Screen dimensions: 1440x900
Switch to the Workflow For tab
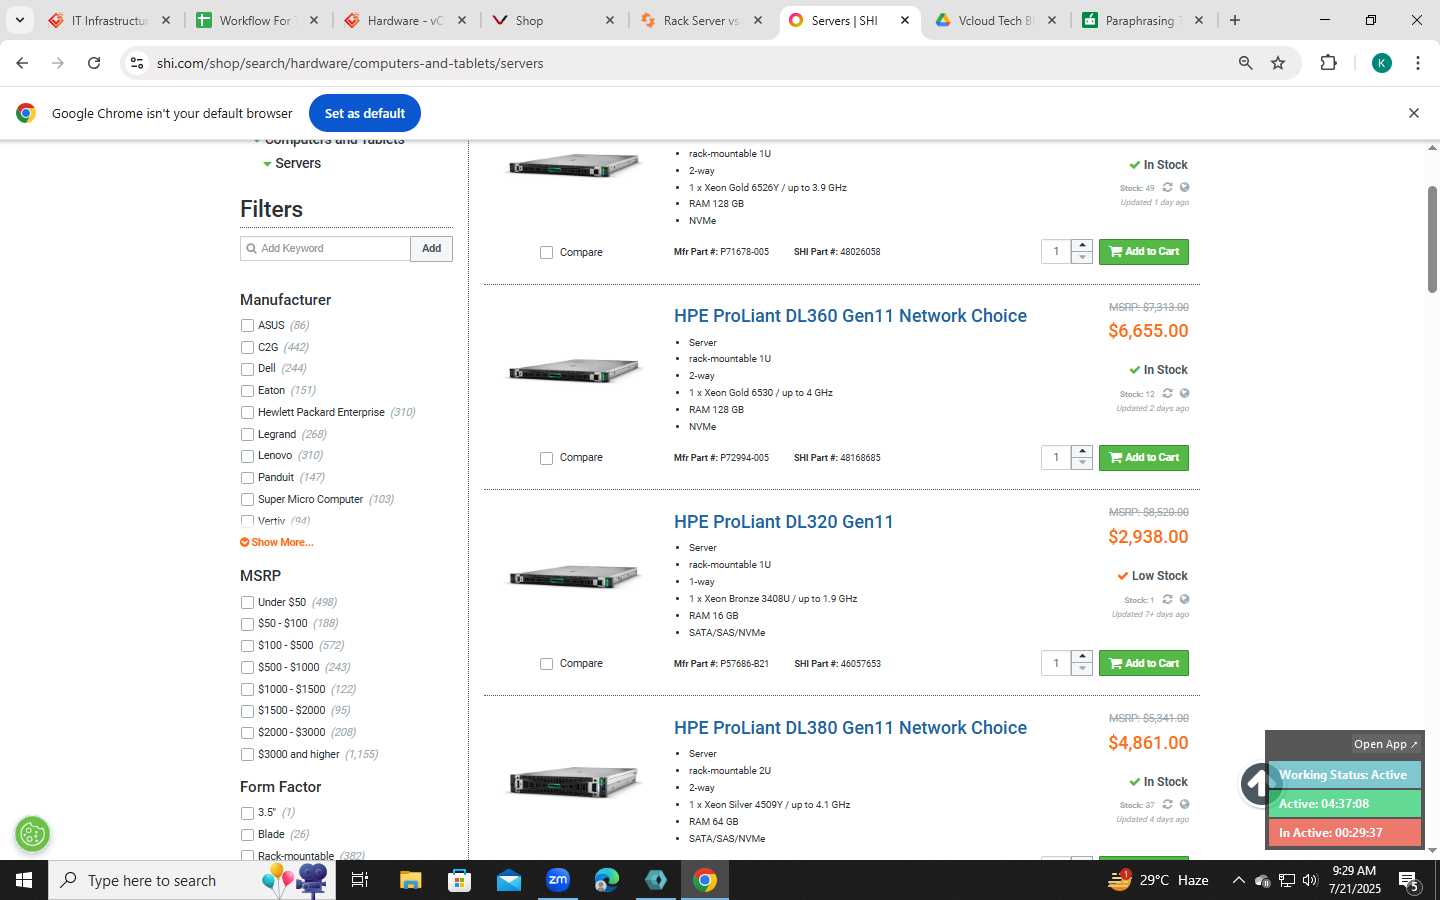(x=257, y=20)
